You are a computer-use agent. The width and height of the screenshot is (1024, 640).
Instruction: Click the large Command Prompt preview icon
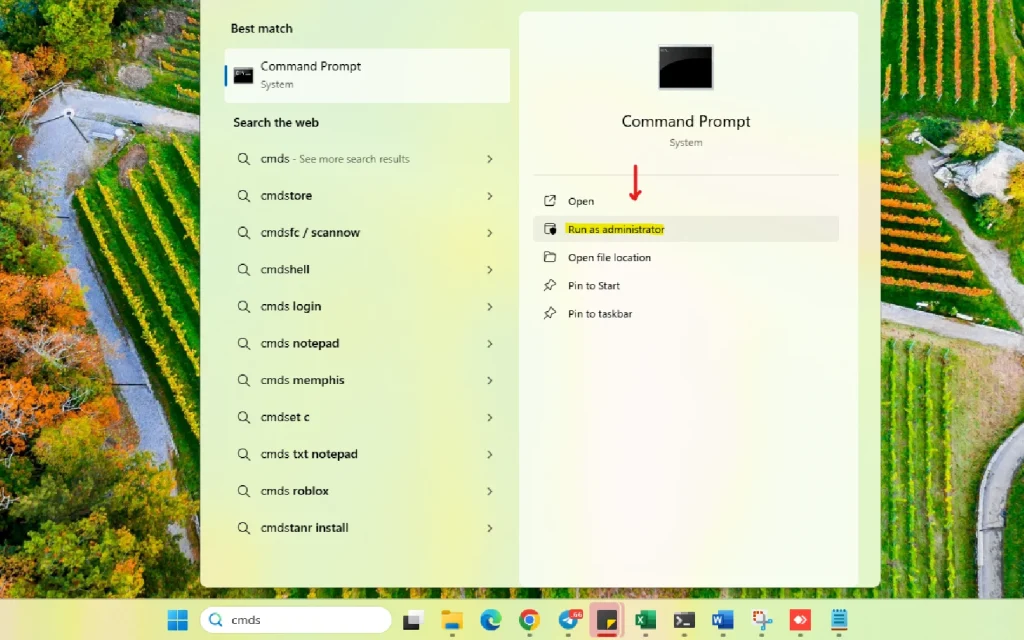686,67
